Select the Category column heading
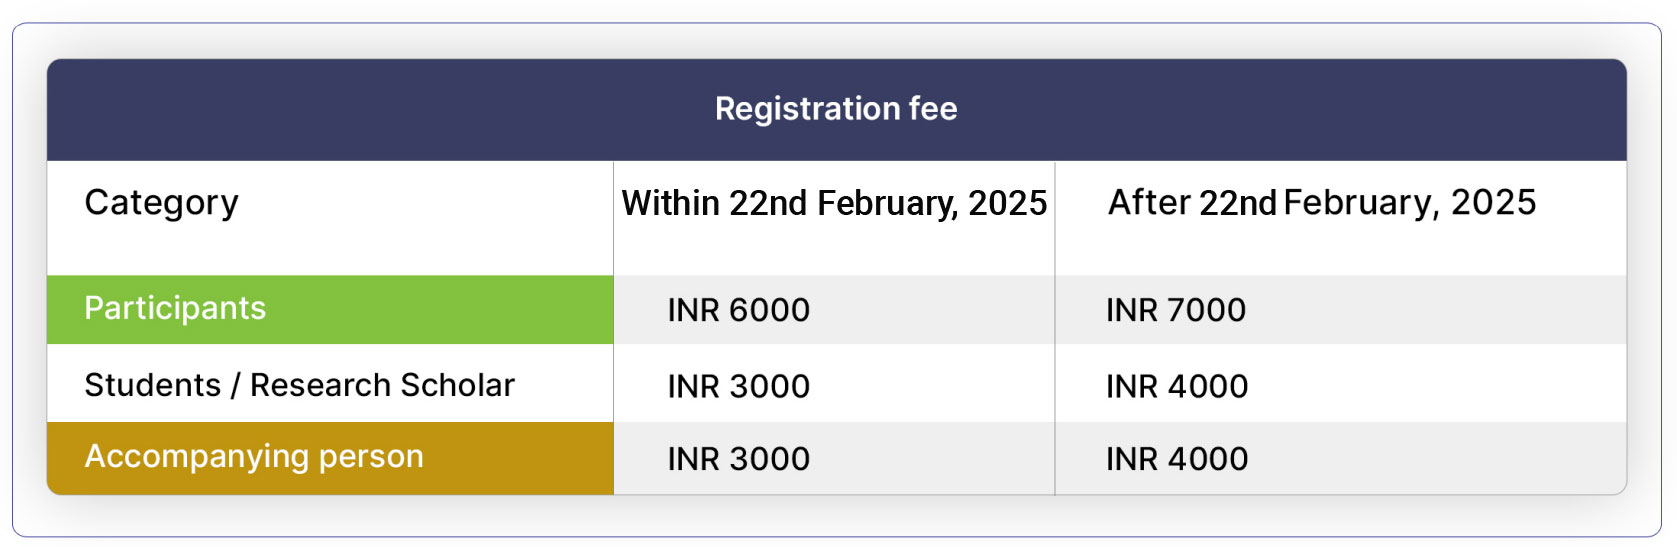This screenshot has height=547, width=1677. (x=162, y=203)
